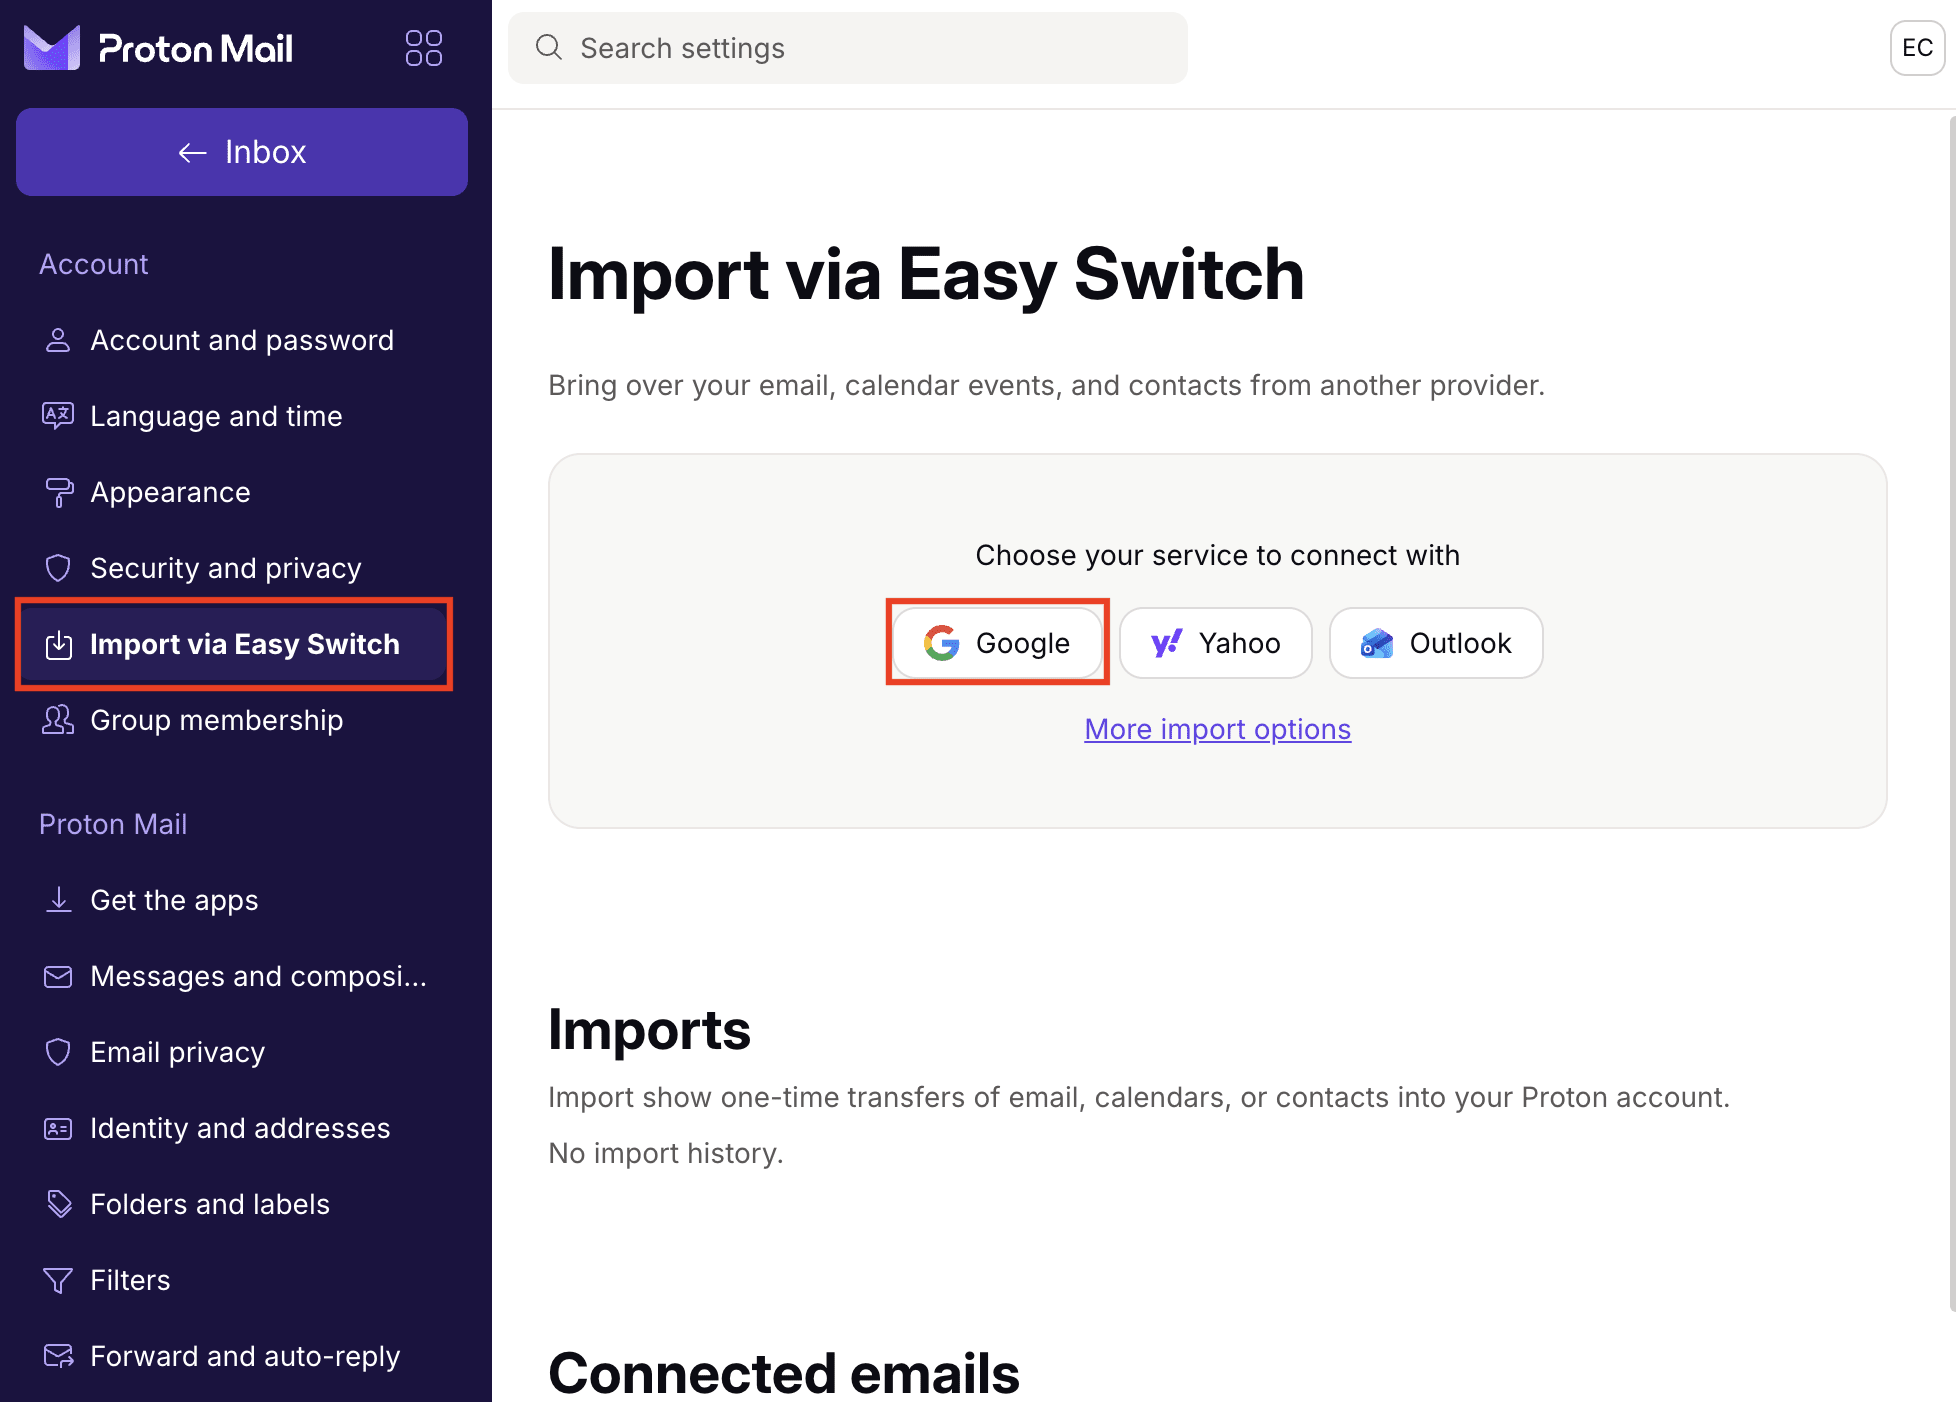
Task: Click the Inbox back arrow icon
Action: [x=192, y=152]
